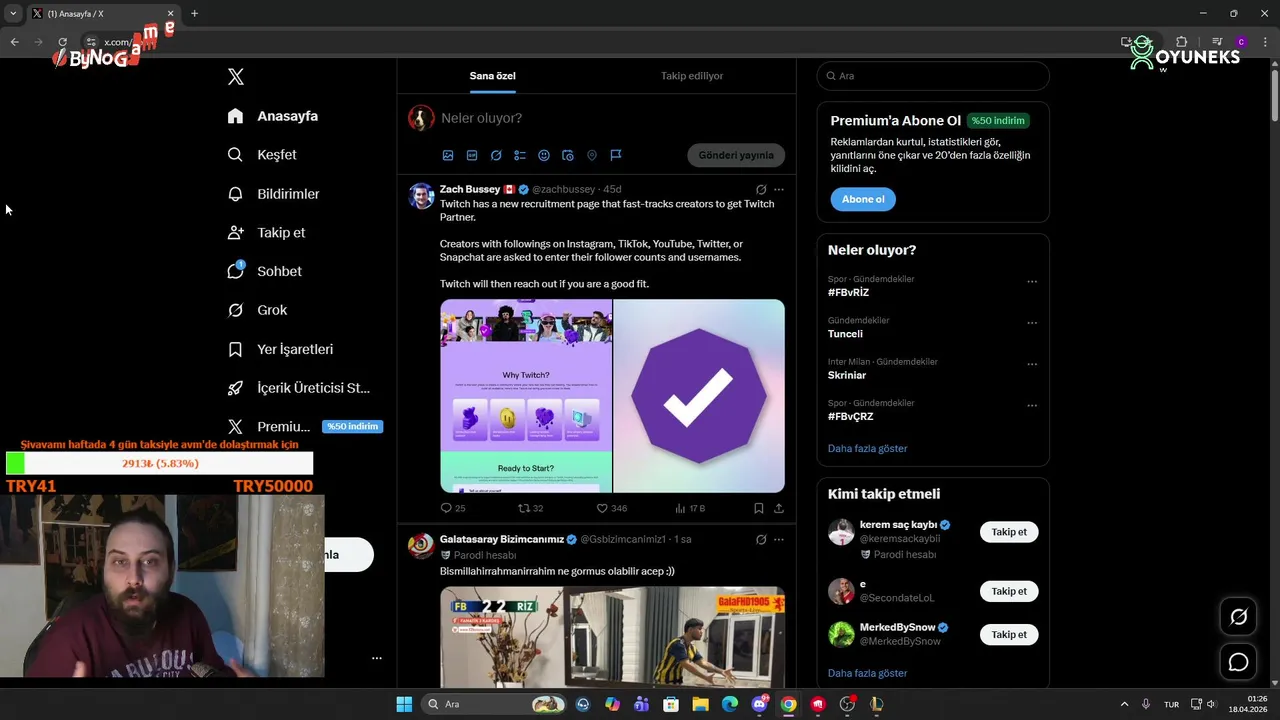Open Bildirimler notifications
This screenshot has width=1280, height=720.
[x=273, y=194]
